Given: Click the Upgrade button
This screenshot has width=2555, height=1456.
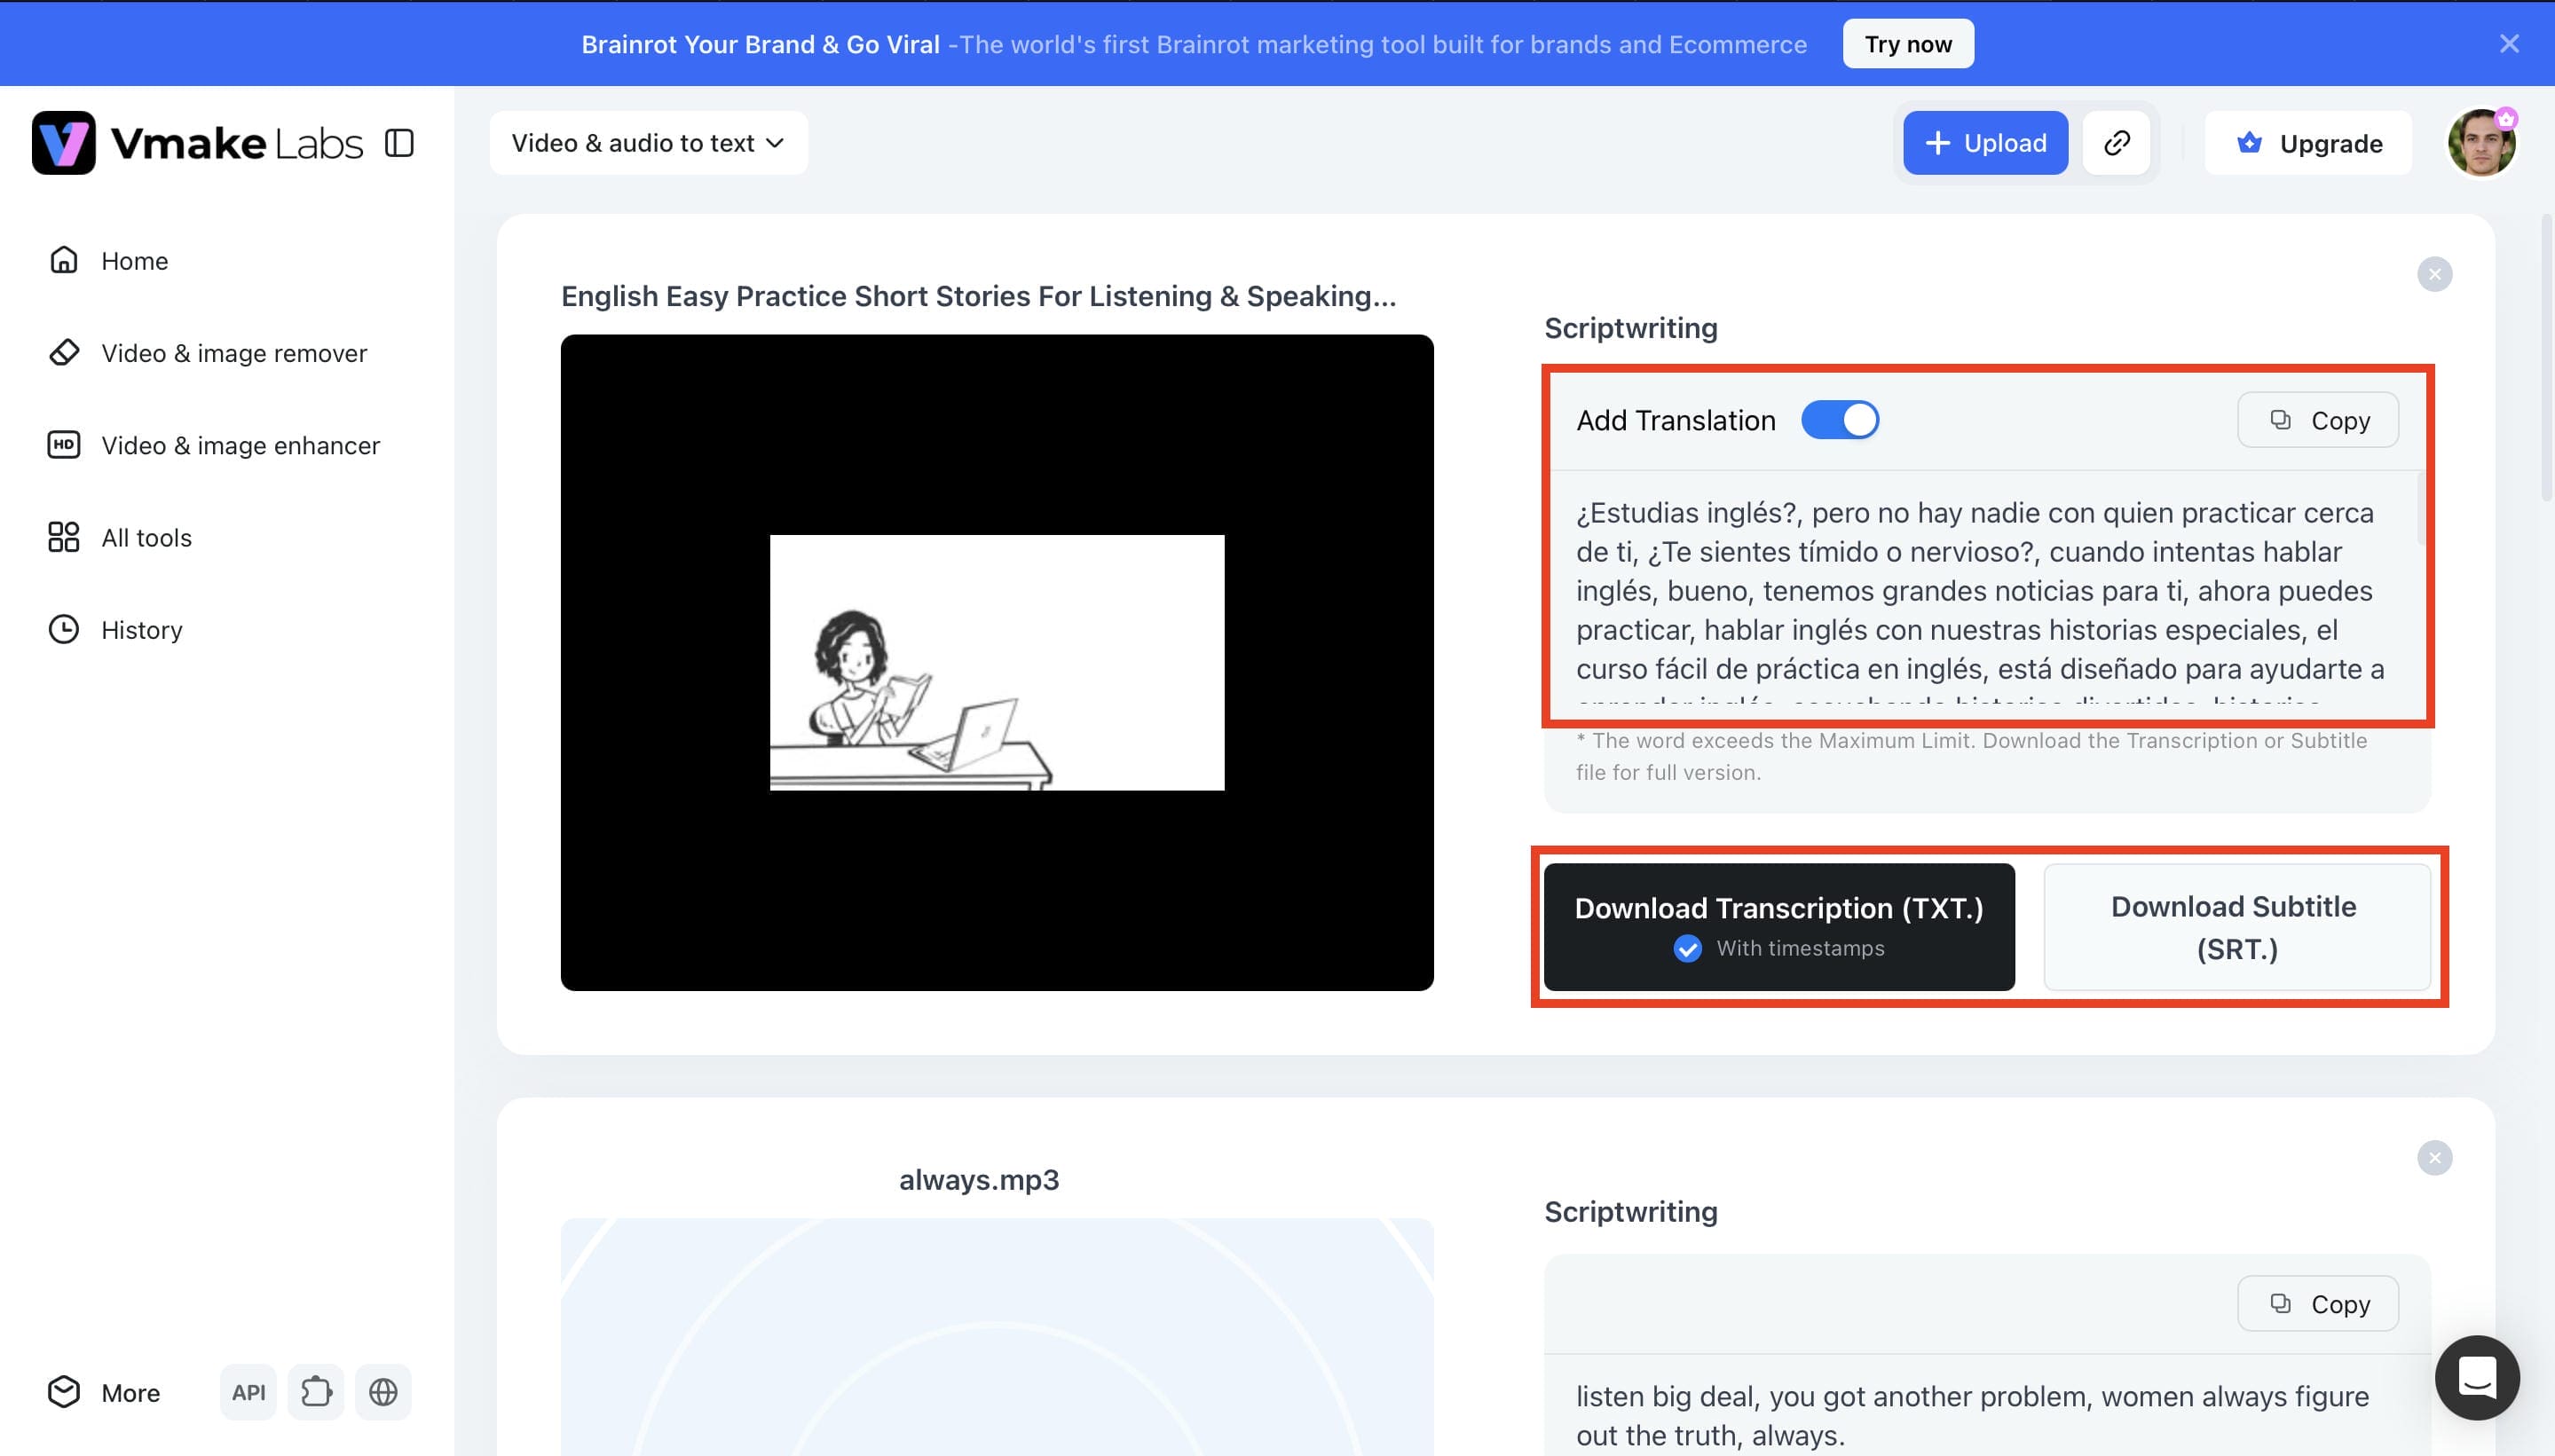Looking at the screenshot, I should point(2308,143).
